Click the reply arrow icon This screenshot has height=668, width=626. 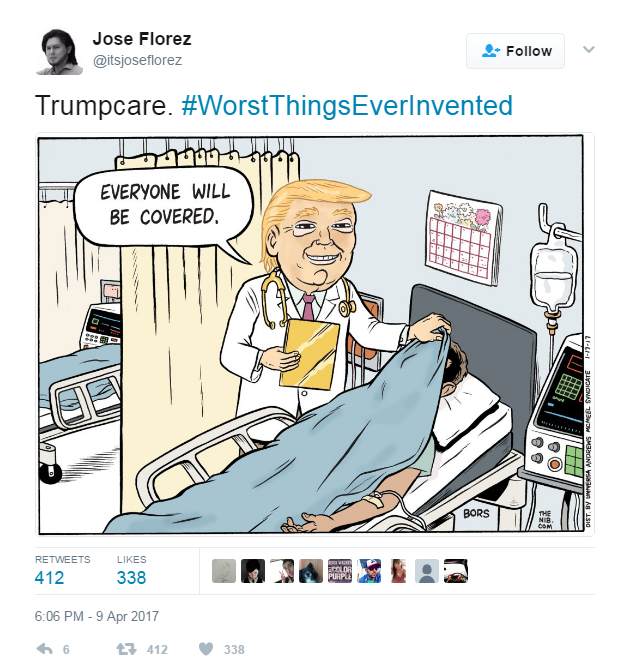pos(45,649)
